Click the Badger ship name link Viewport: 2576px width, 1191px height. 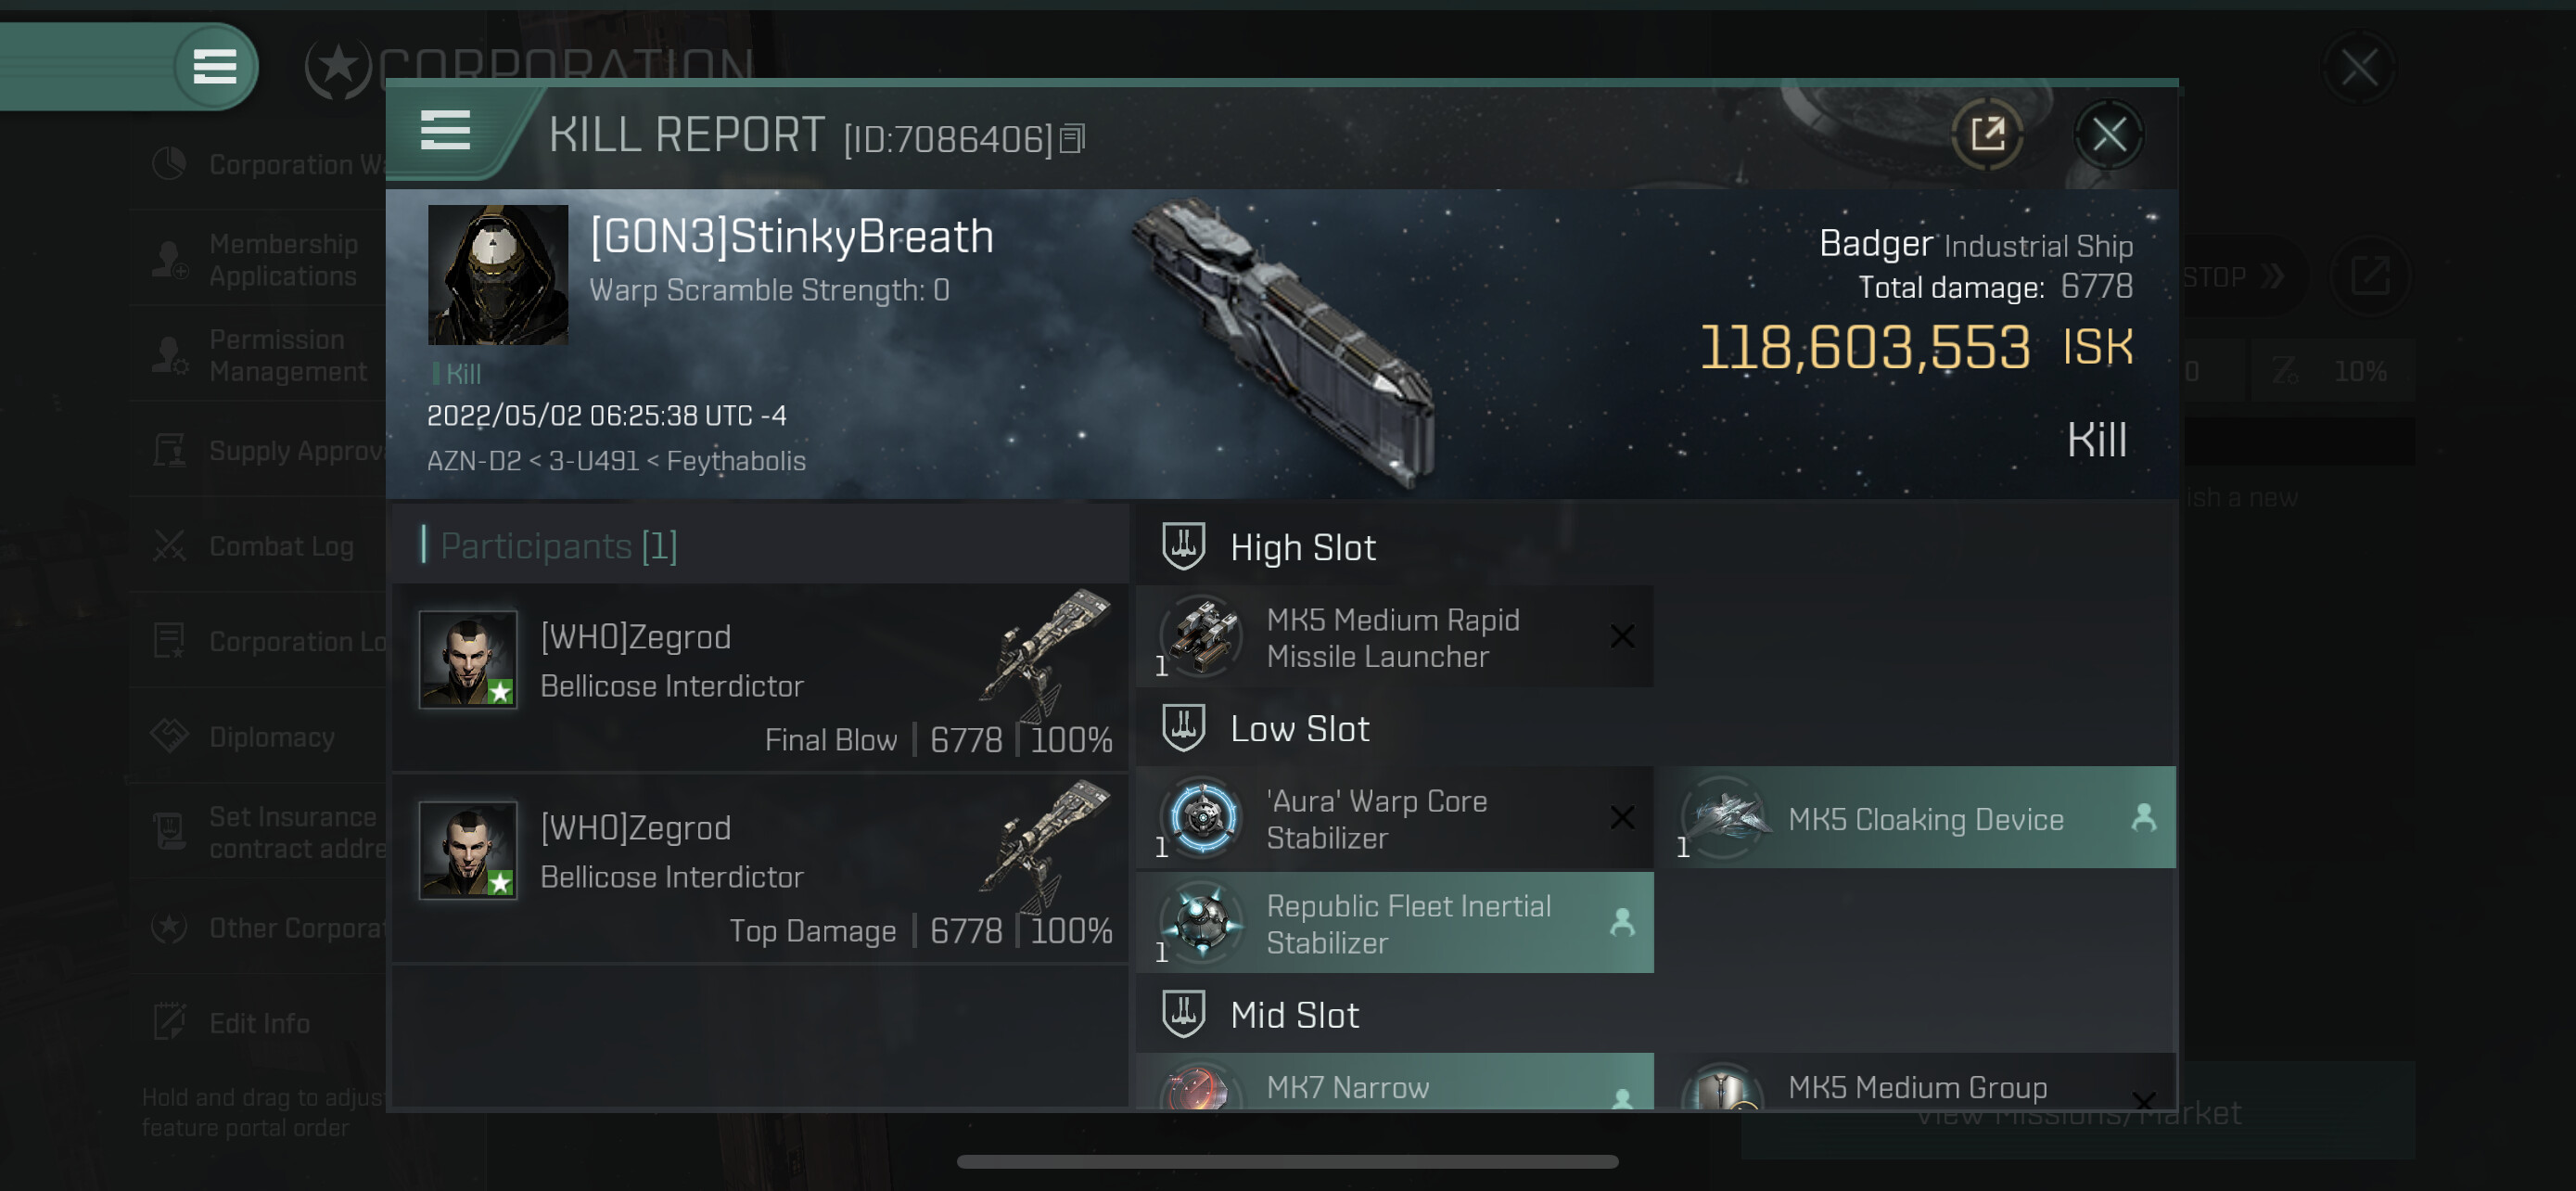[1875, 243]
